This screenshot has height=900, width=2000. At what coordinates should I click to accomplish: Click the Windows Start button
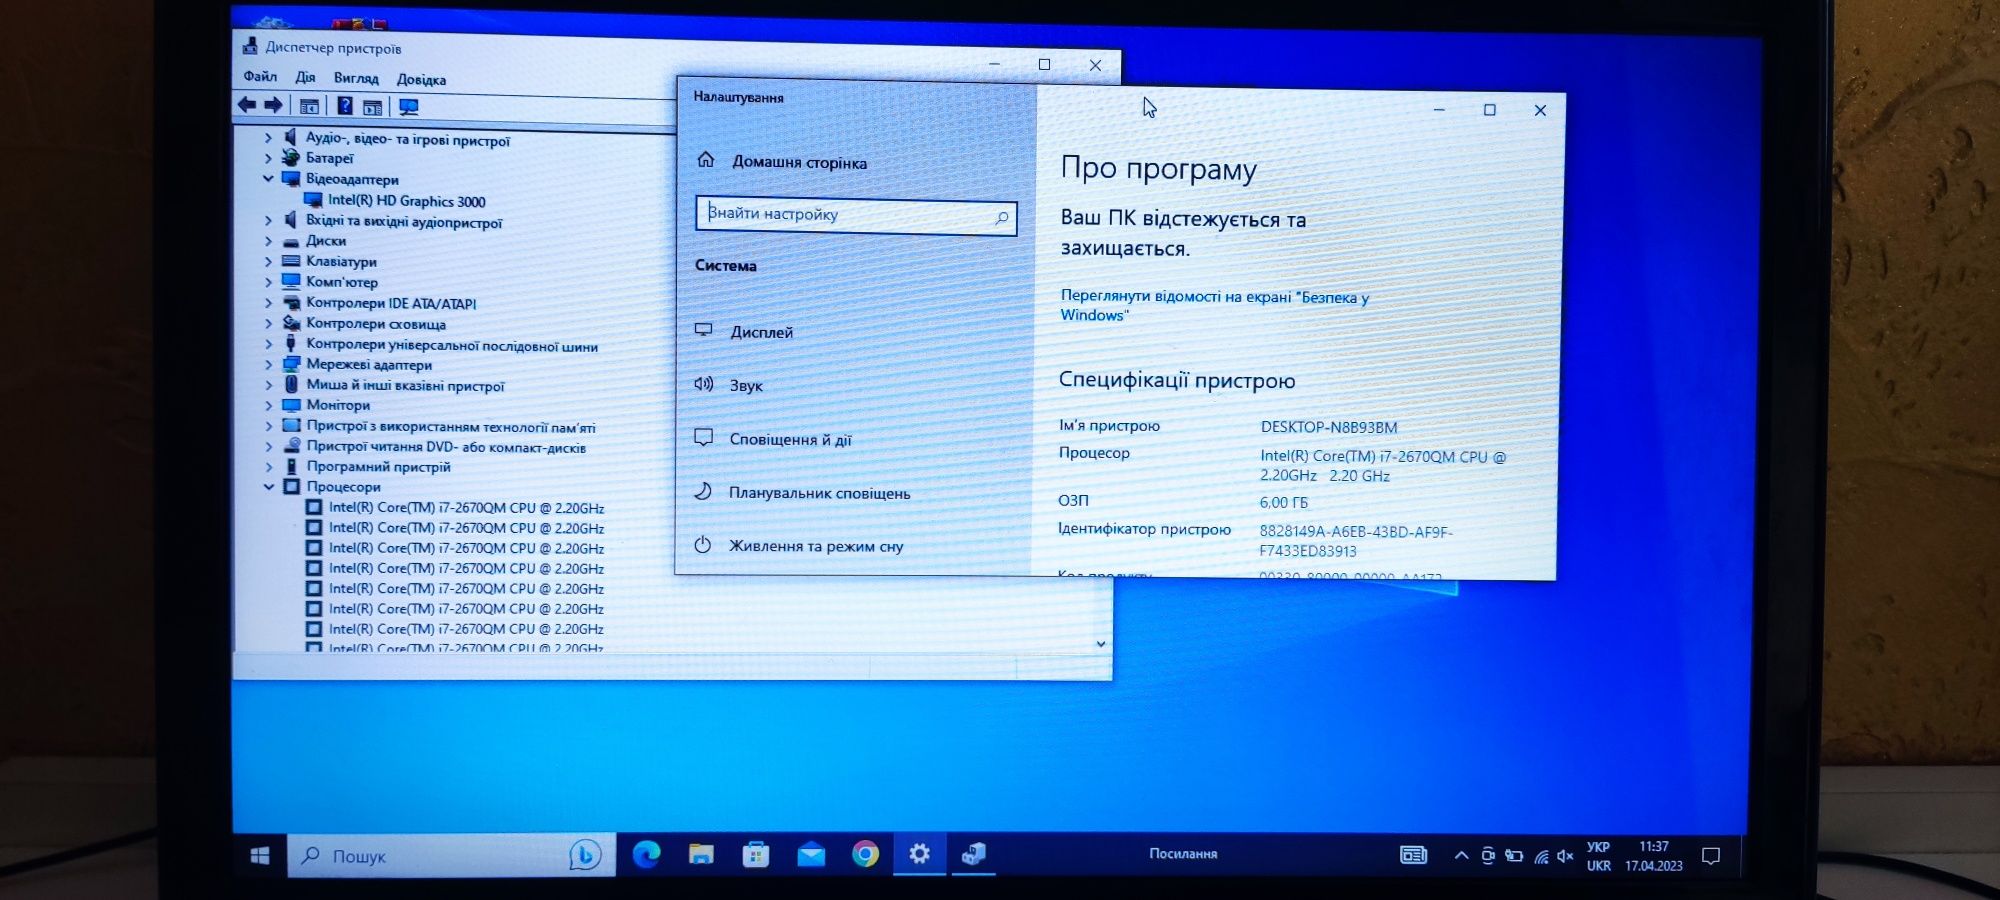click(x=260, y=856)
